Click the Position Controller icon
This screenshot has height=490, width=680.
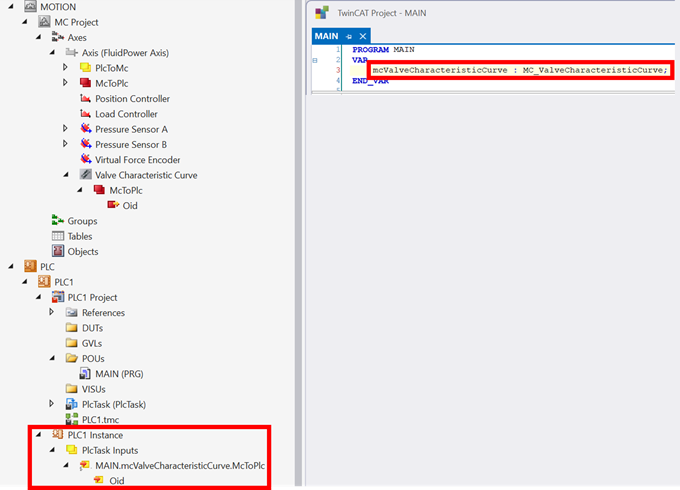click(x=85, y=98)
